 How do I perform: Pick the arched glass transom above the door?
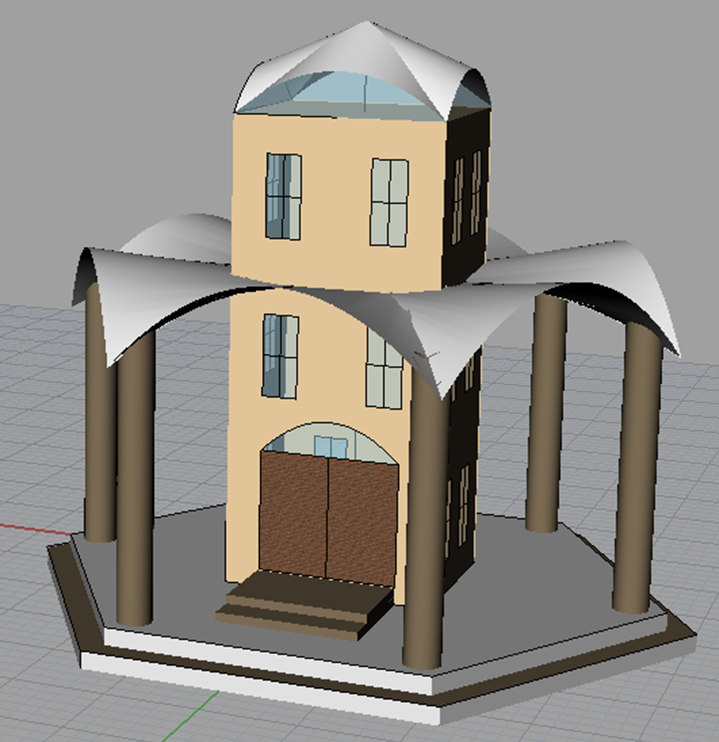pos(329,442)
